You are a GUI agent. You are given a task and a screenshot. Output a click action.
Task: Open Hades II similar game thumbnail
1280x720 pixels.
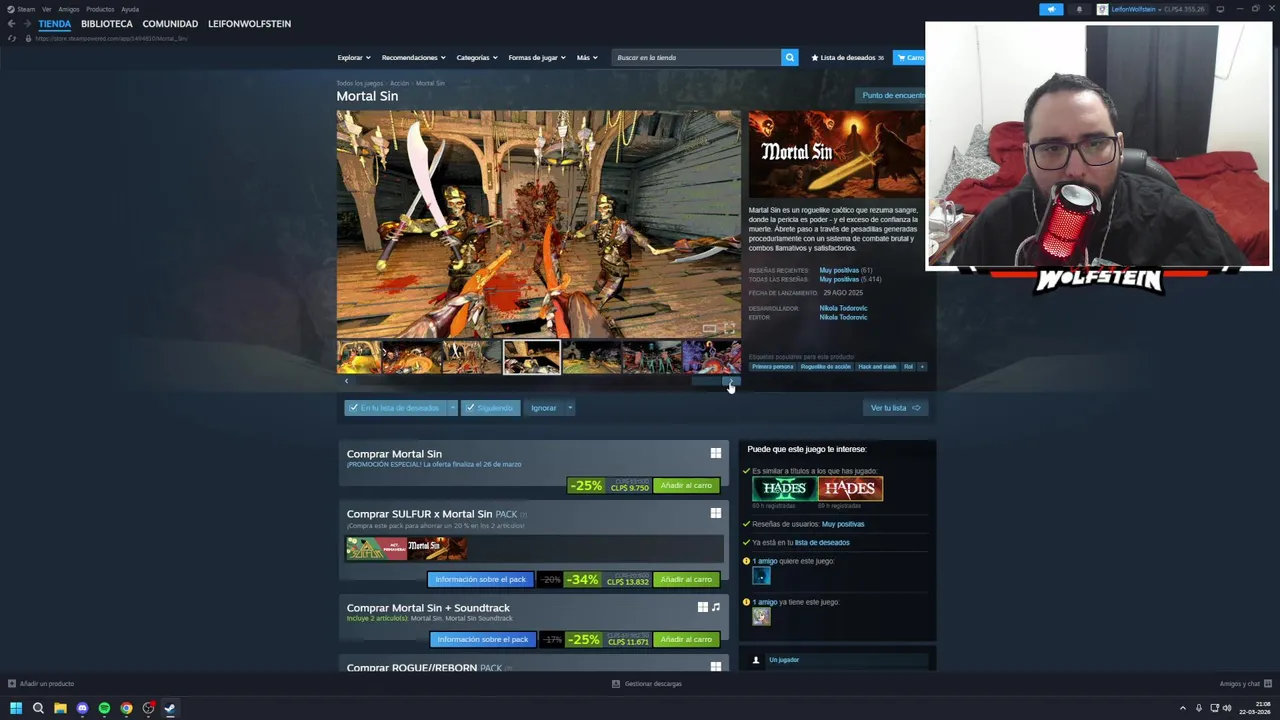(x=784, y=488)
